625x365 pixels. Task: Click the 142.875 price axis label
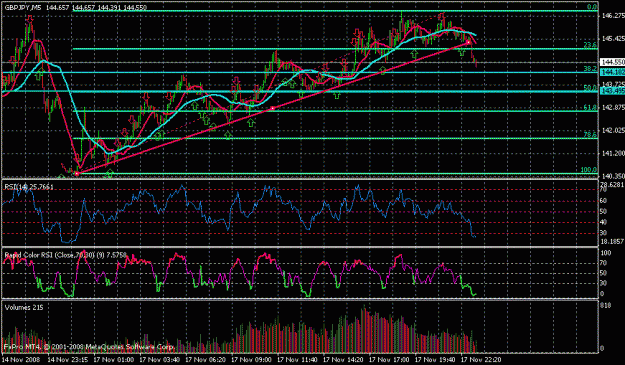point(613,108)
